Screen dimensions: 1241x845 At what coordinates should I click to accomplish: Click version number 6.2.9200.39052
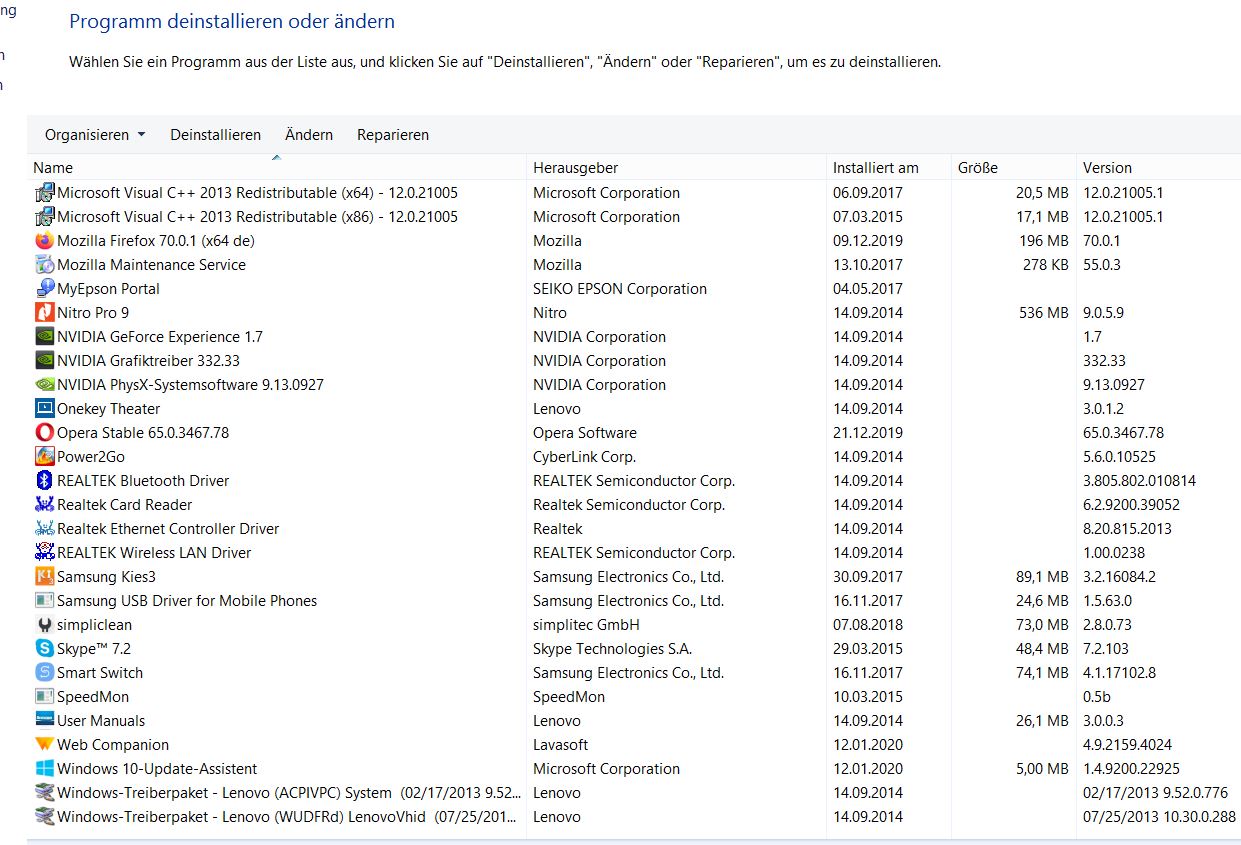click(x=1132, y=504)
